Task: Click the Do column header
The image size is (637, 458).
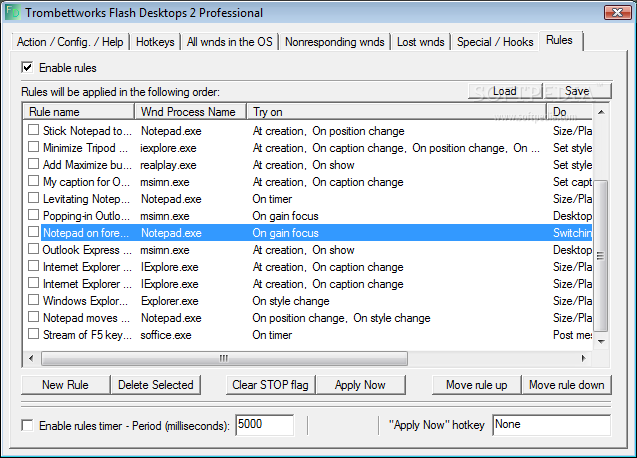Action: click(569, 112)
